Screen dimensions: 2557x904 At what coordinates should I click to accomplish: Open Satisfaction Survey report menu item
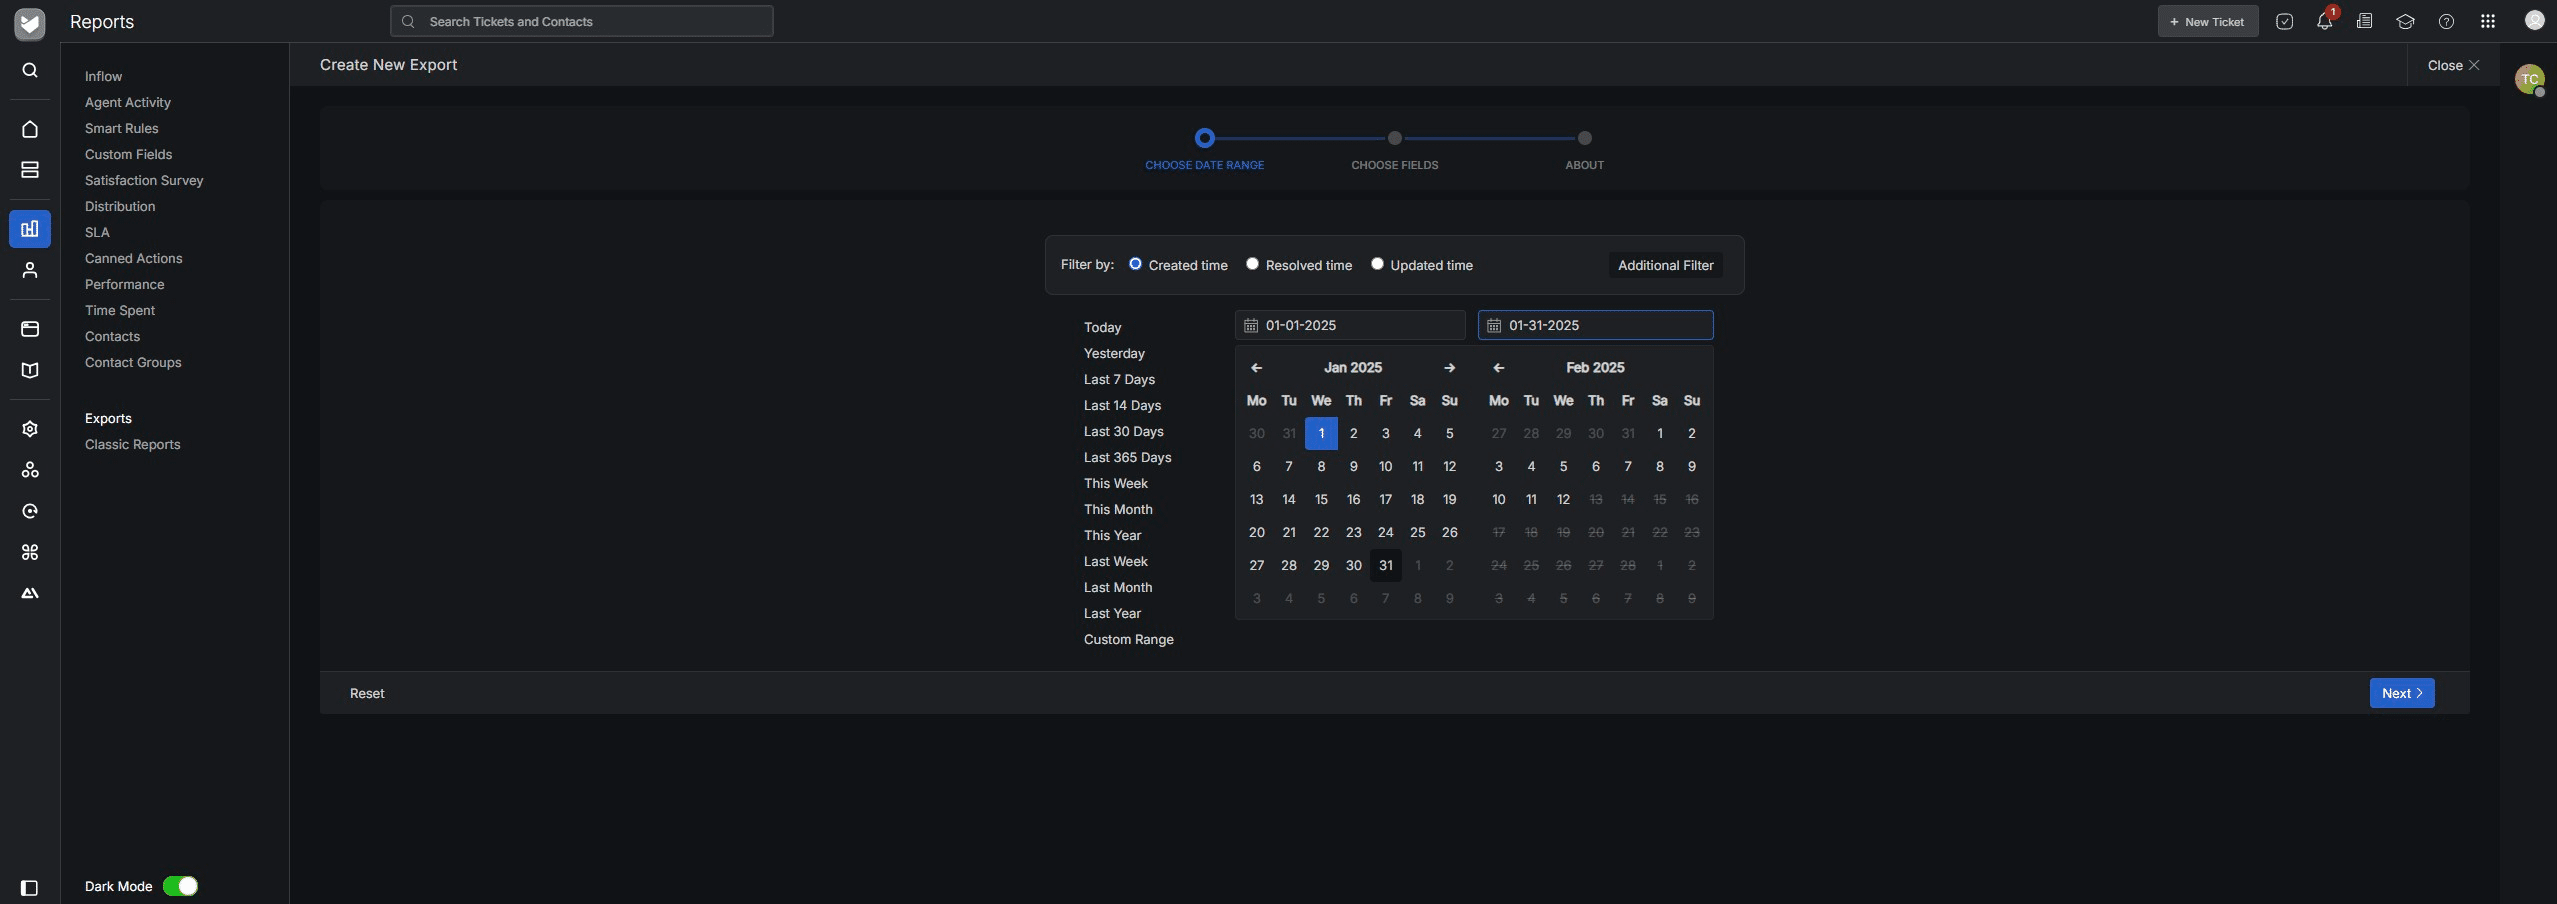coord(144,180)
